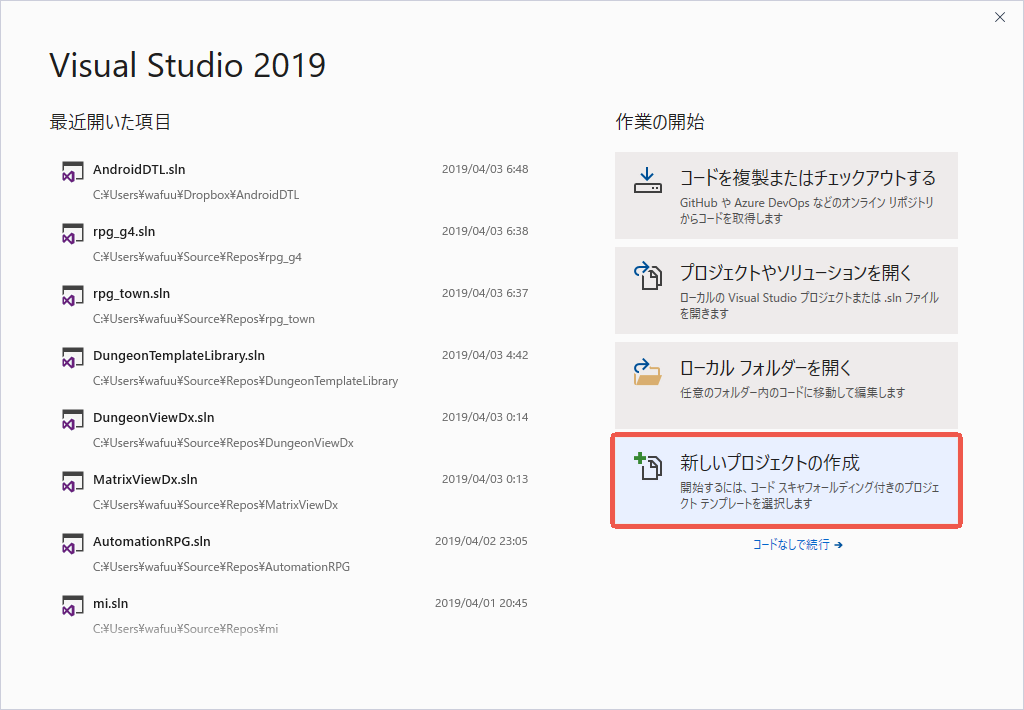The height and width of the screenshot is (710, 1024).
Task: Click the timestamp 2019/04/03 4:42
Action: [485, 355]
